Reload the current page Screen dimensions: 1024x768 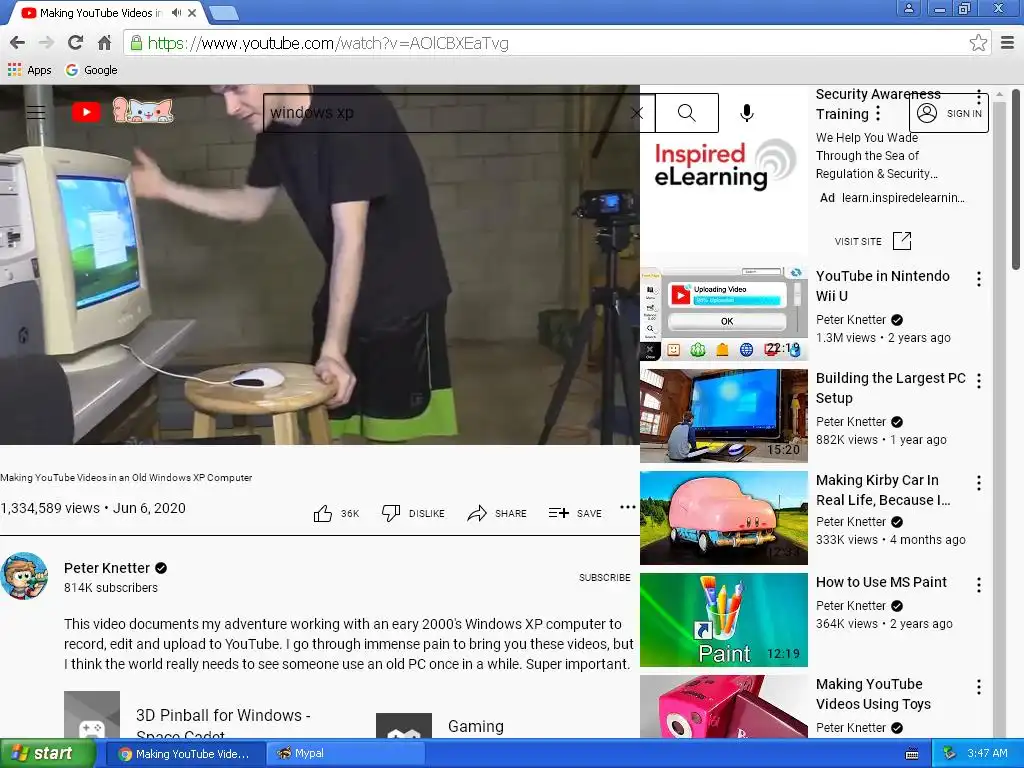(75, 43)
